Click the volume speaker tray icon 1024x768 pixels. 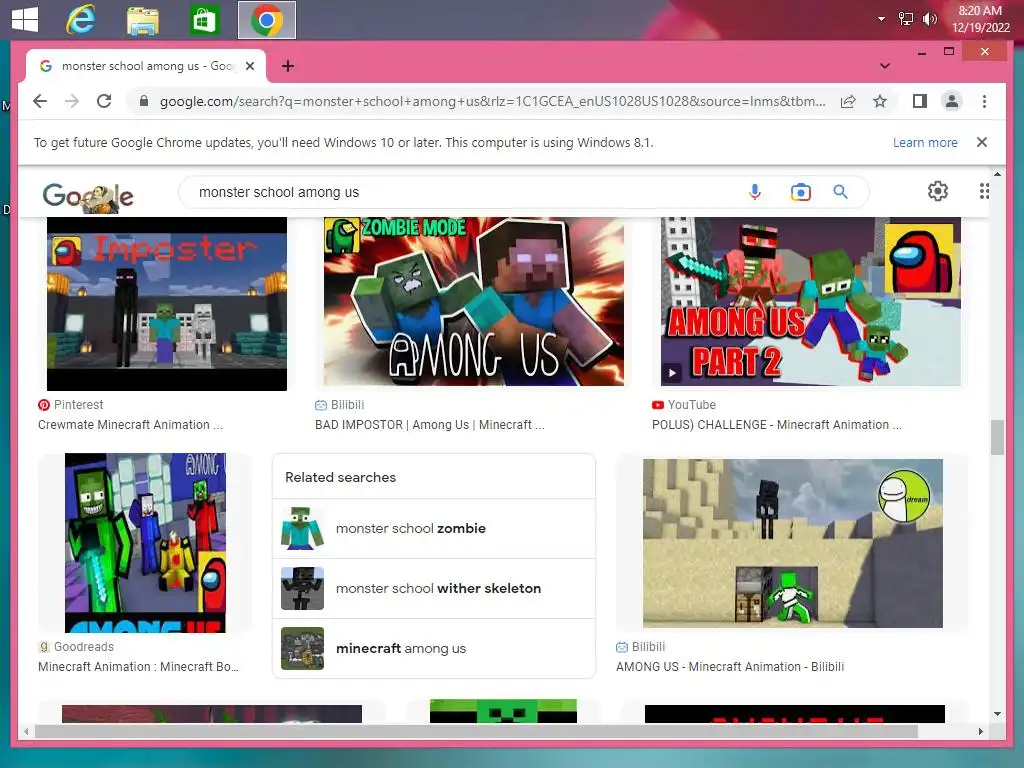929,19
